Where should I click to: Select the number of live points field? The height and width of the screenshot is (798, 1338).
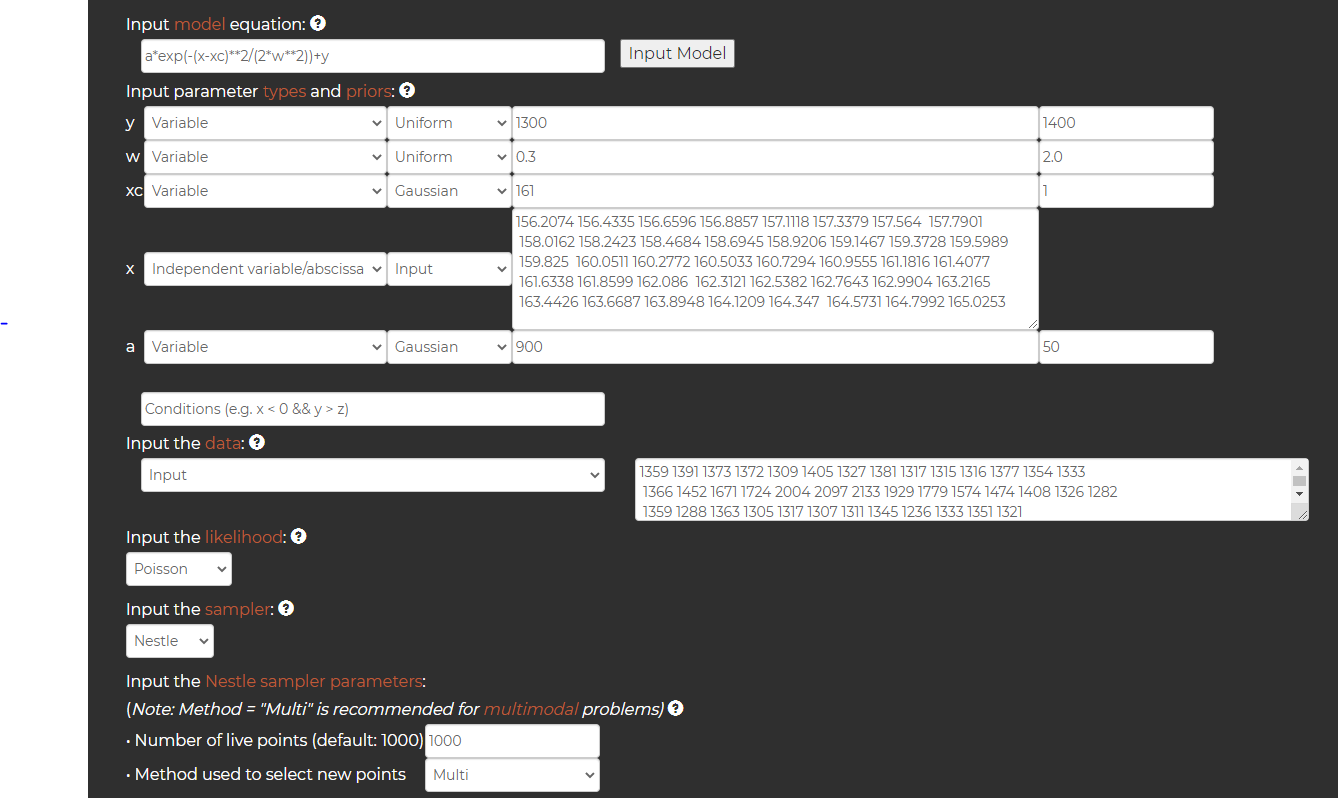coord(512,740)
